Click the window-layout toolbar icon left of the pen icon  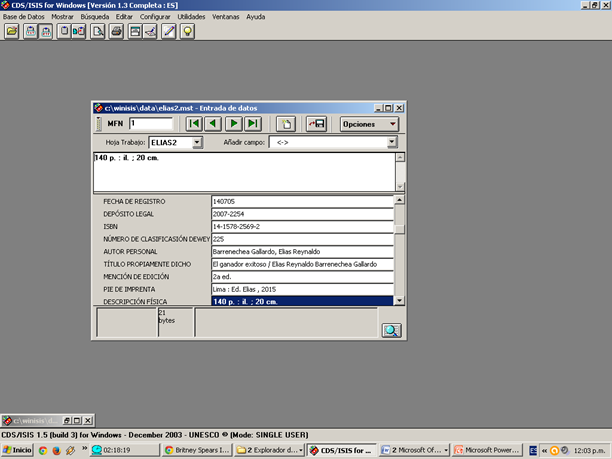pos(135,31)
